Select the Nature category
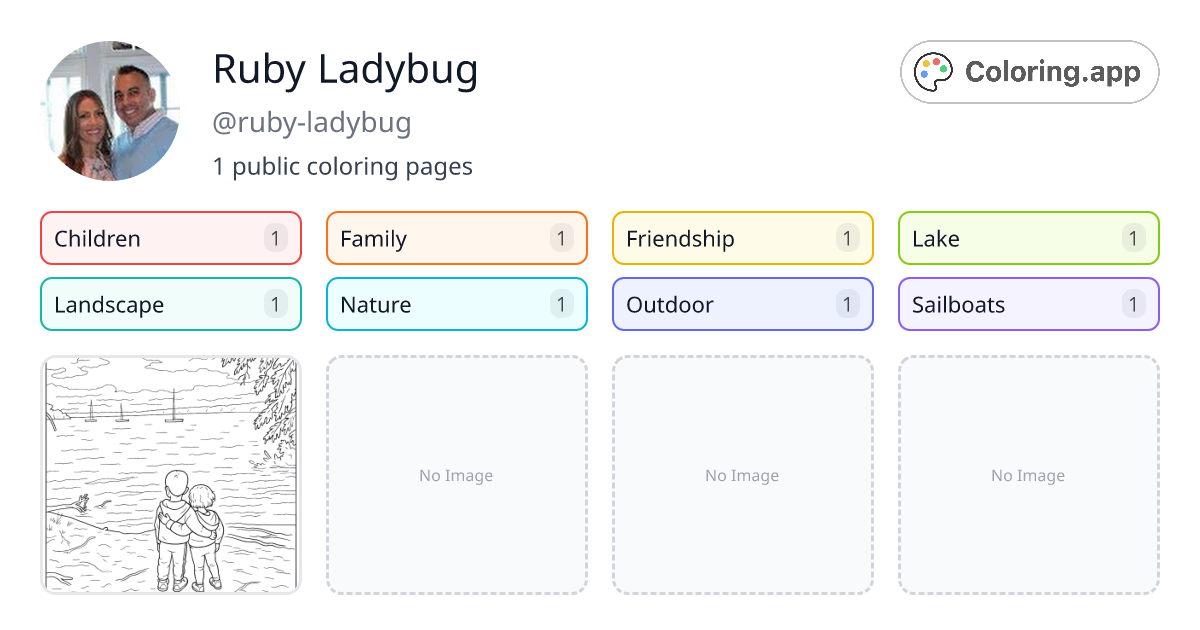The height and width of the screenshot is (630, 1200). (456, 304)
